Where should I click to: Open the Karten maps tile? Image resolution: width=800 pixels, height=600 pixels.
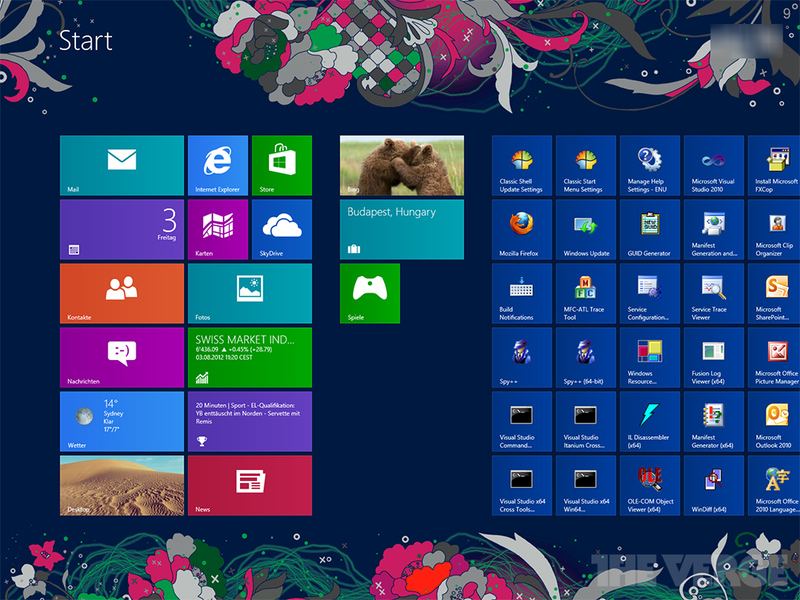[x=218, y=230]
